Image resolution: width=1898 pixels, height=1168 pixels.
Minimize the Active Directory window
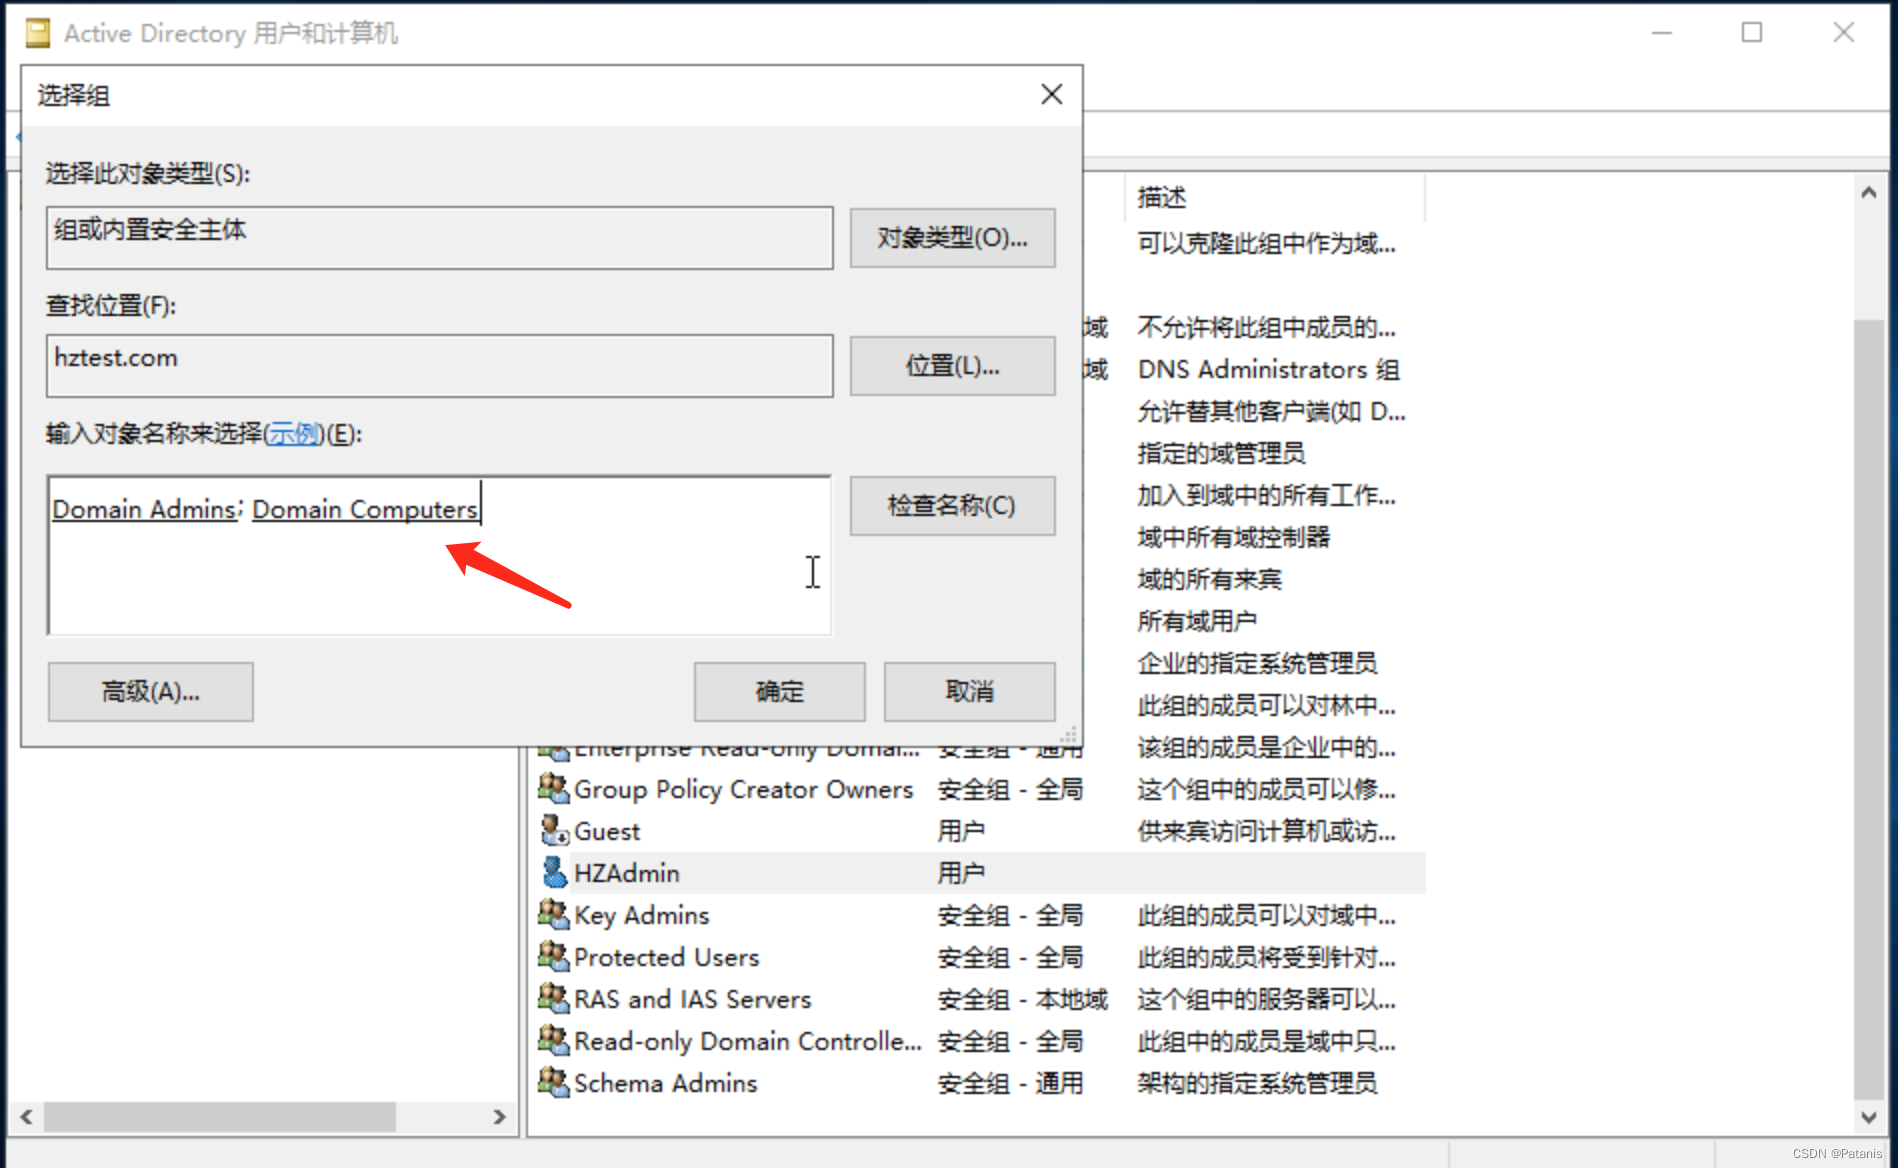(1662, 33)
